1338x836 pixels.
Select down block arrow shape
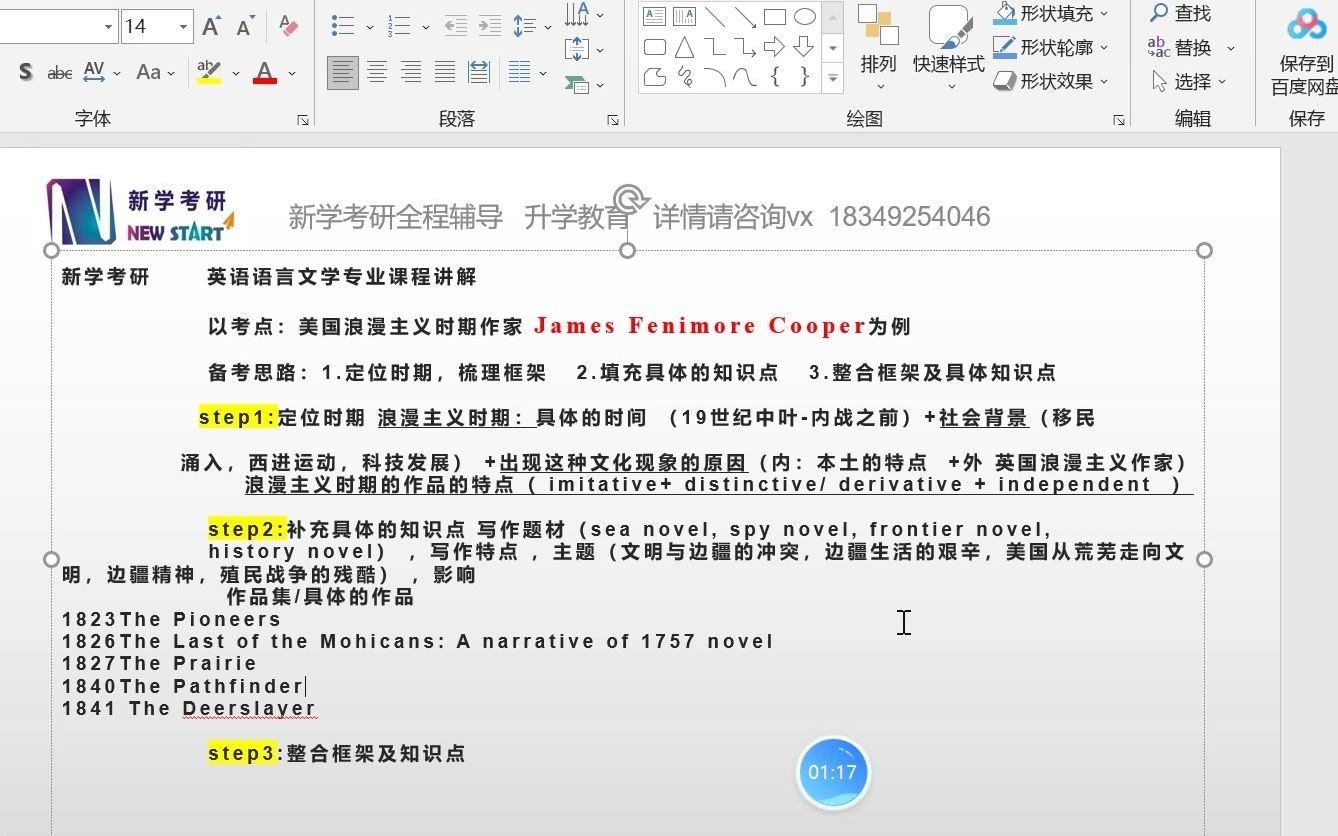tap(804, 46)
